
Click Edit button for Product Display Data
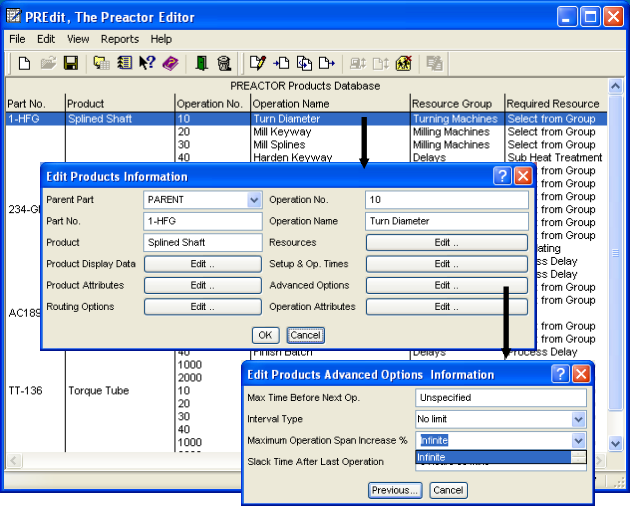[x=203, y=264]
